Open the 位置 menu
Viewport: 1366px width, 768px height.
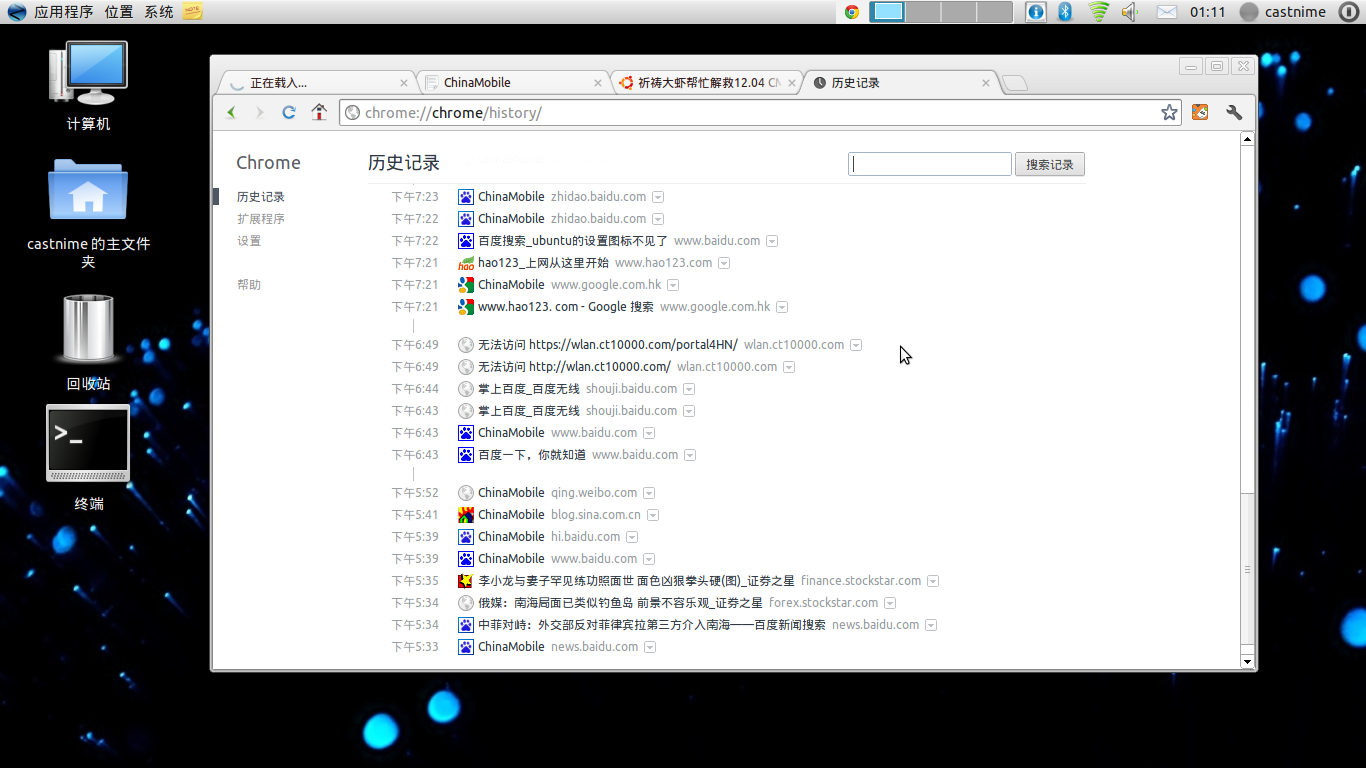click(118, 12)
